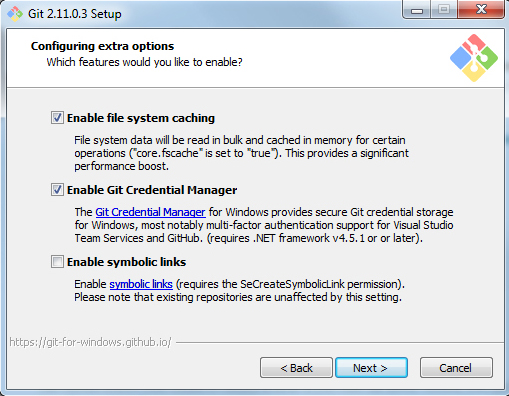Close the Git Setup window
Viewport: 509px width, 396px height.
[481, 10]
